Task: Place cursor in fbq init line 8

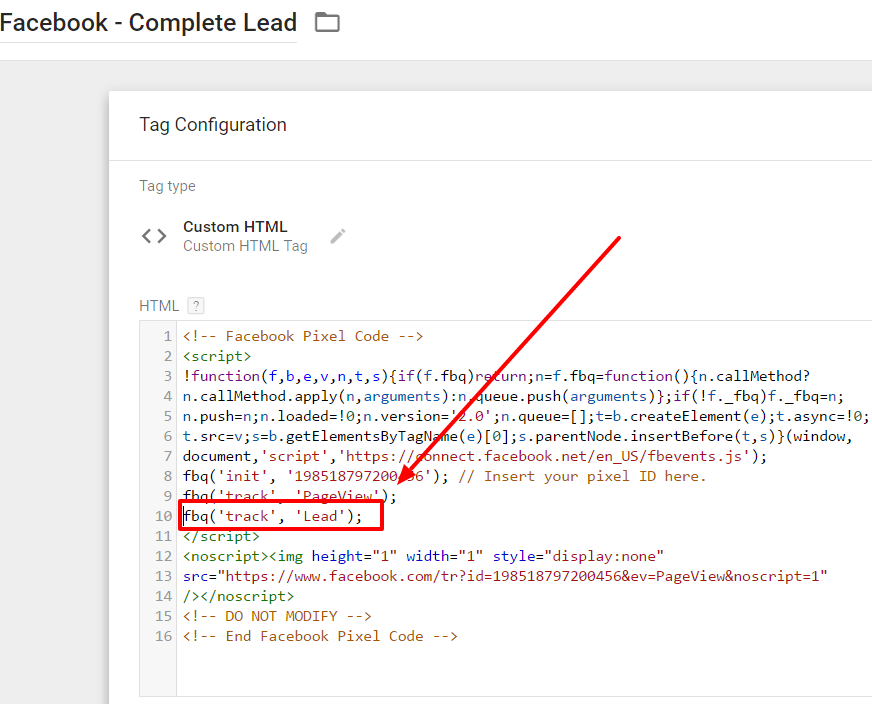Action: click(x=444, y=477)
